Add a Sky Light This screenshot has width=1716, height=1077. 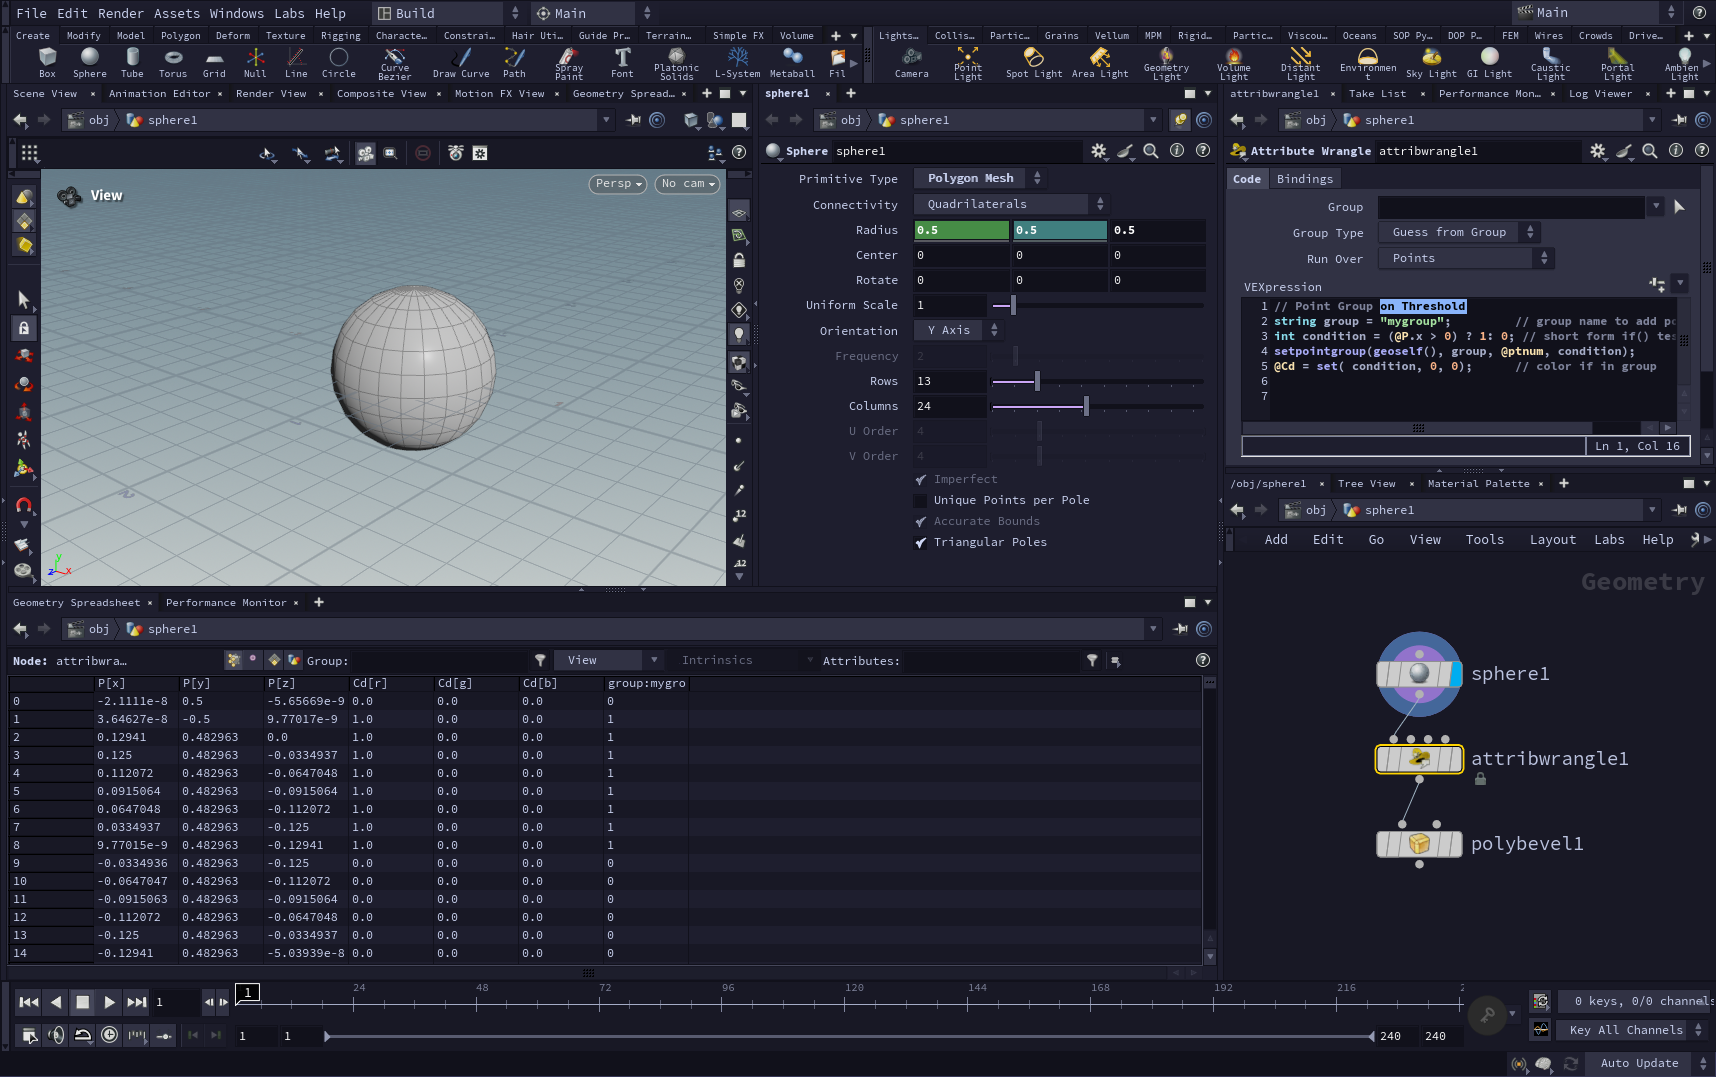tap(1431, 62)
